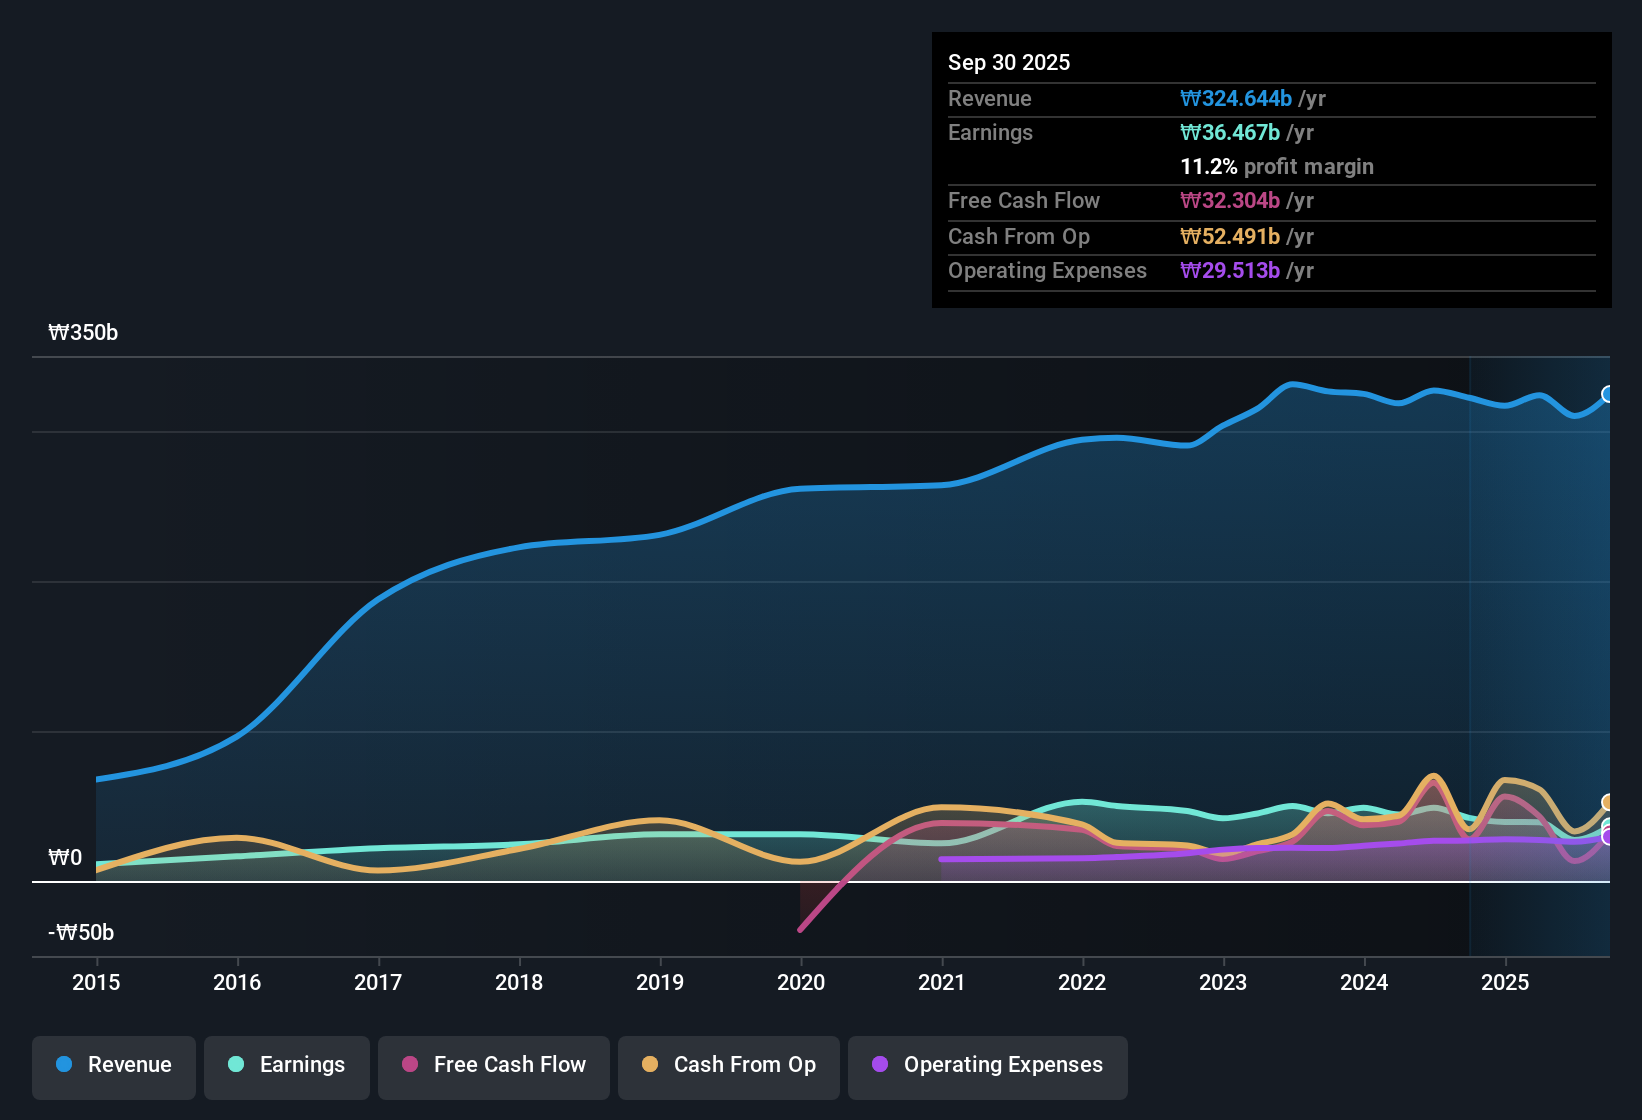1642x1120 pixels.
Task: Hide the Cash From Op series
Action: pos(728,1065)
